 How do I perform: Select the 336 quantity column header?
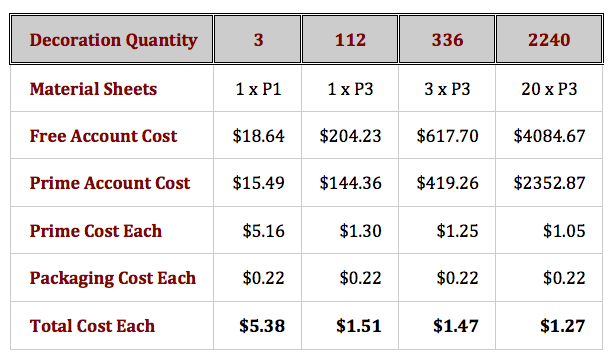[447, 40]
